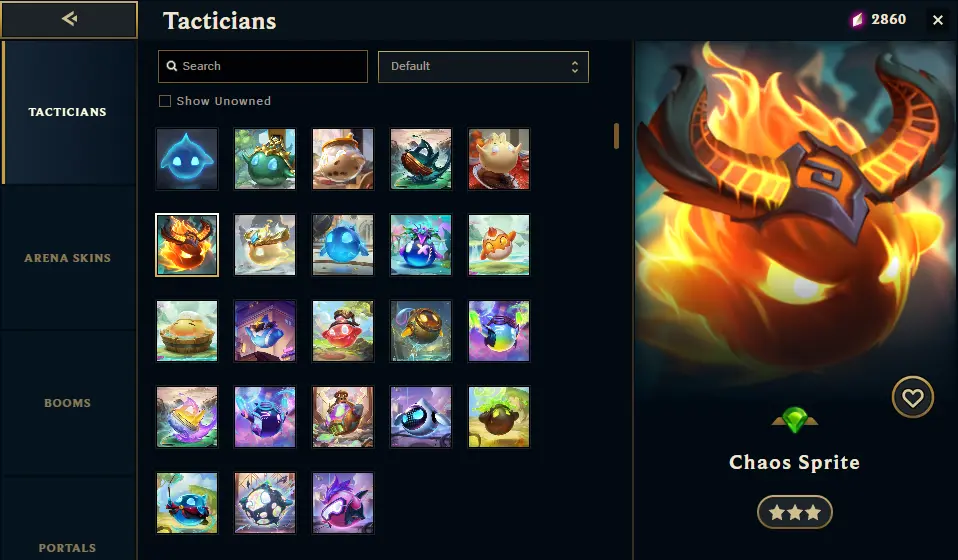Viewport: 958px width, 560px height.
Task: Click the 2860 currency balance
Action: click(x=880, y=20)
